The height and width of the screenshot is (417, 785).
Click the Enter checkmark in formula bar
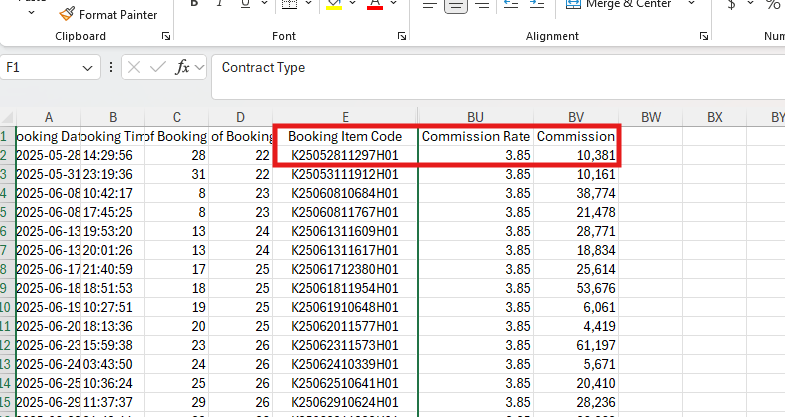click(x=157, y=68)
